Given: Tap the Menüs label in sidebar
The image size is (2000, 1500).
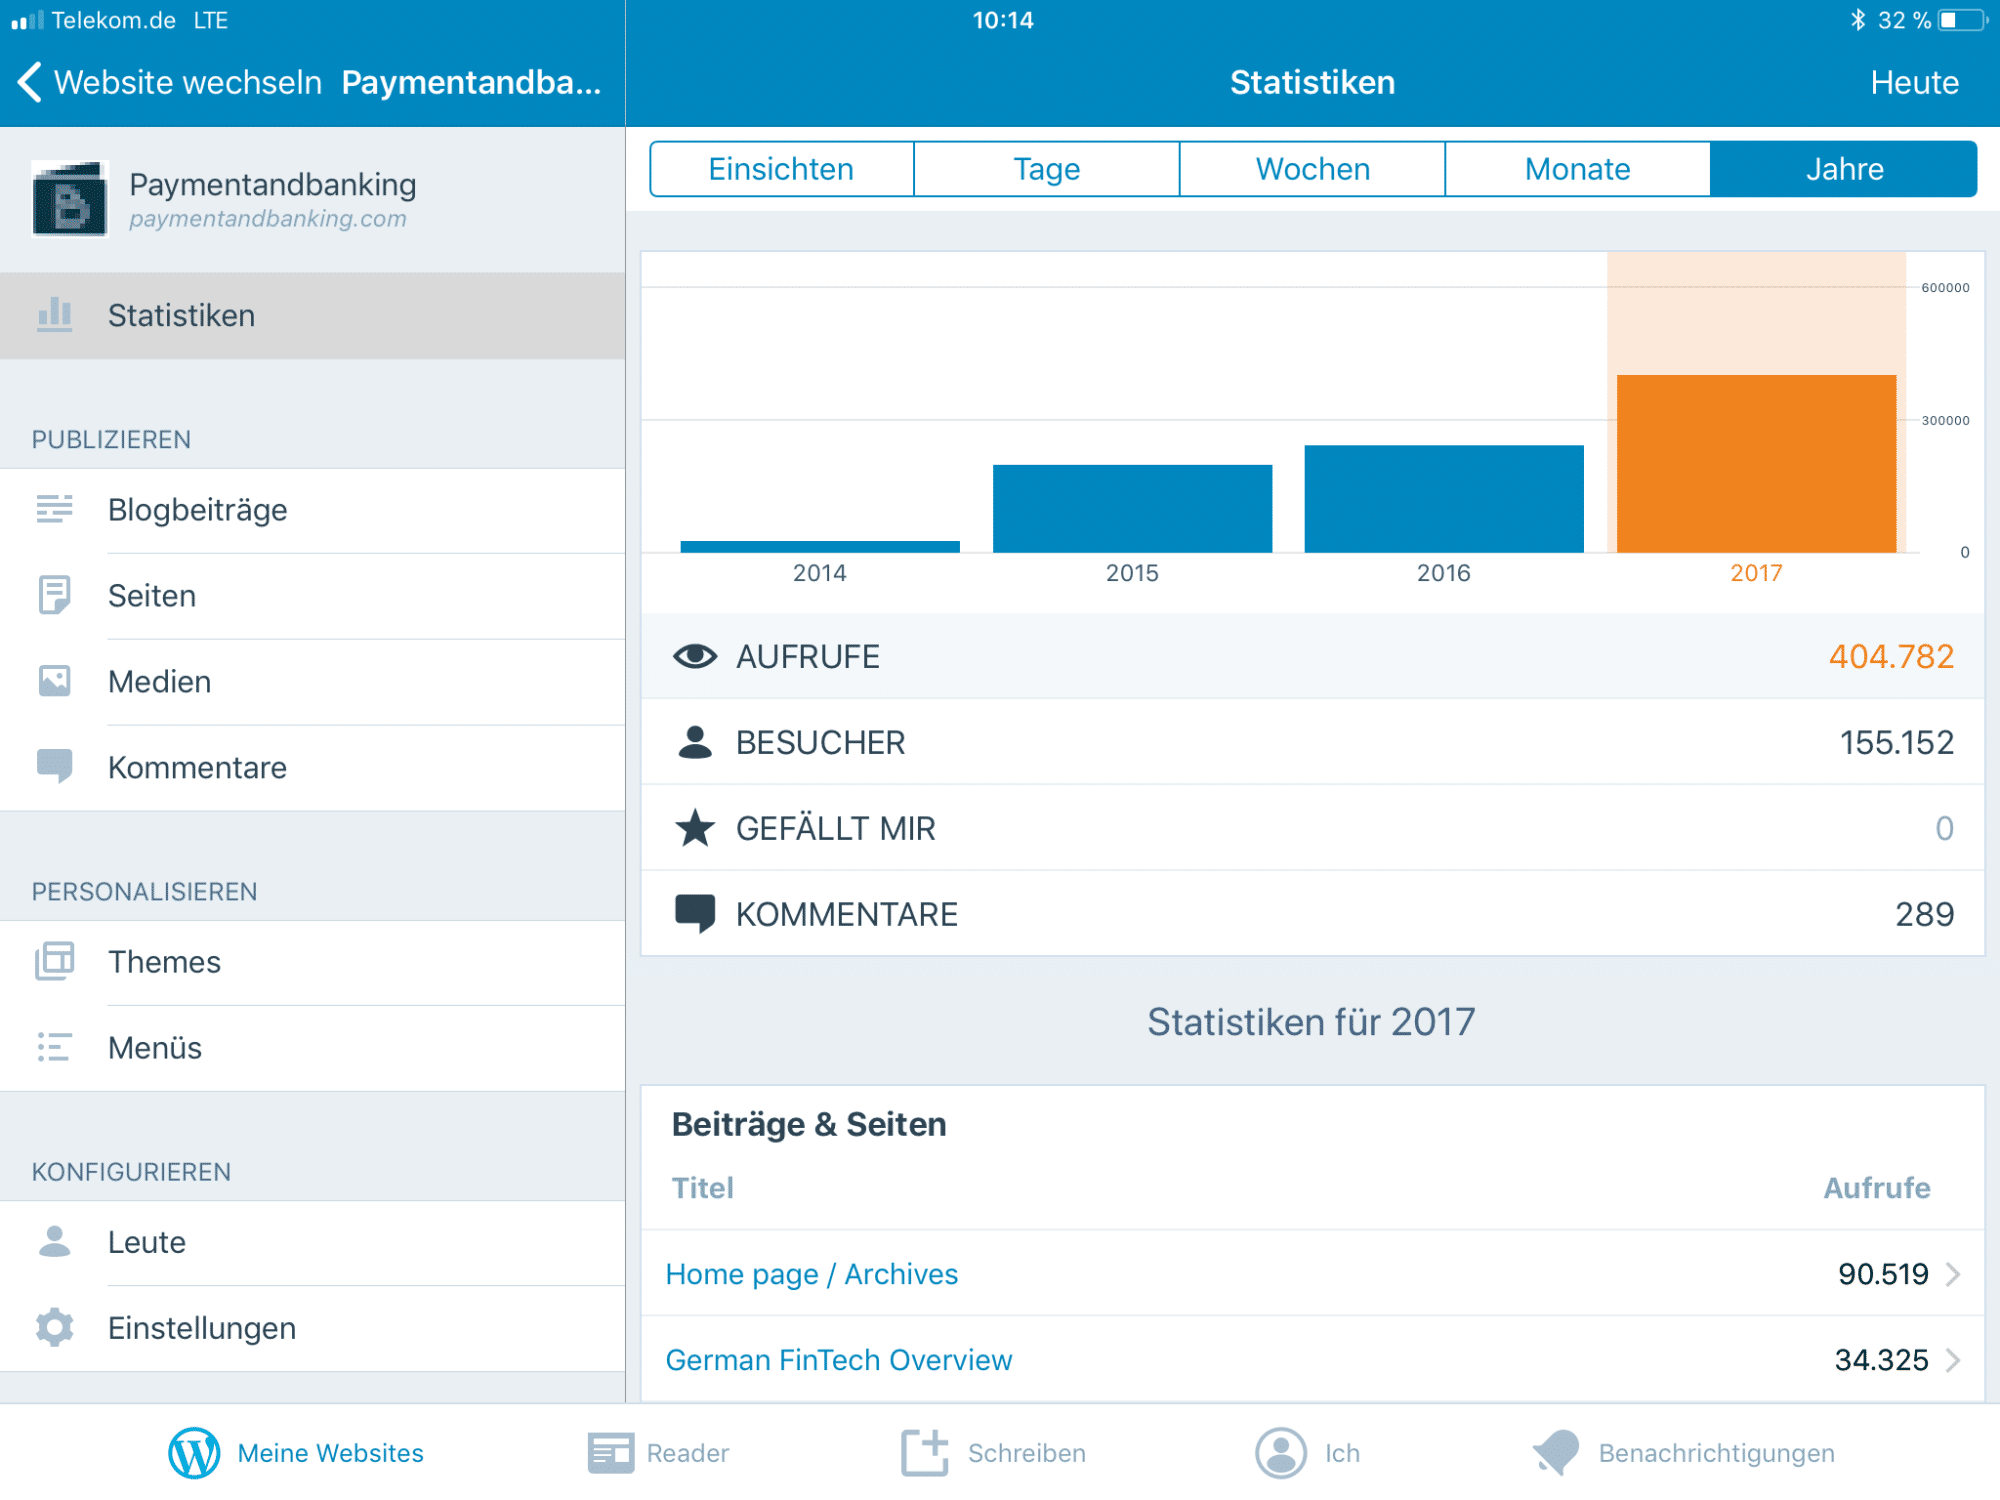Looking at the screenshot, I should point(155,1048).
